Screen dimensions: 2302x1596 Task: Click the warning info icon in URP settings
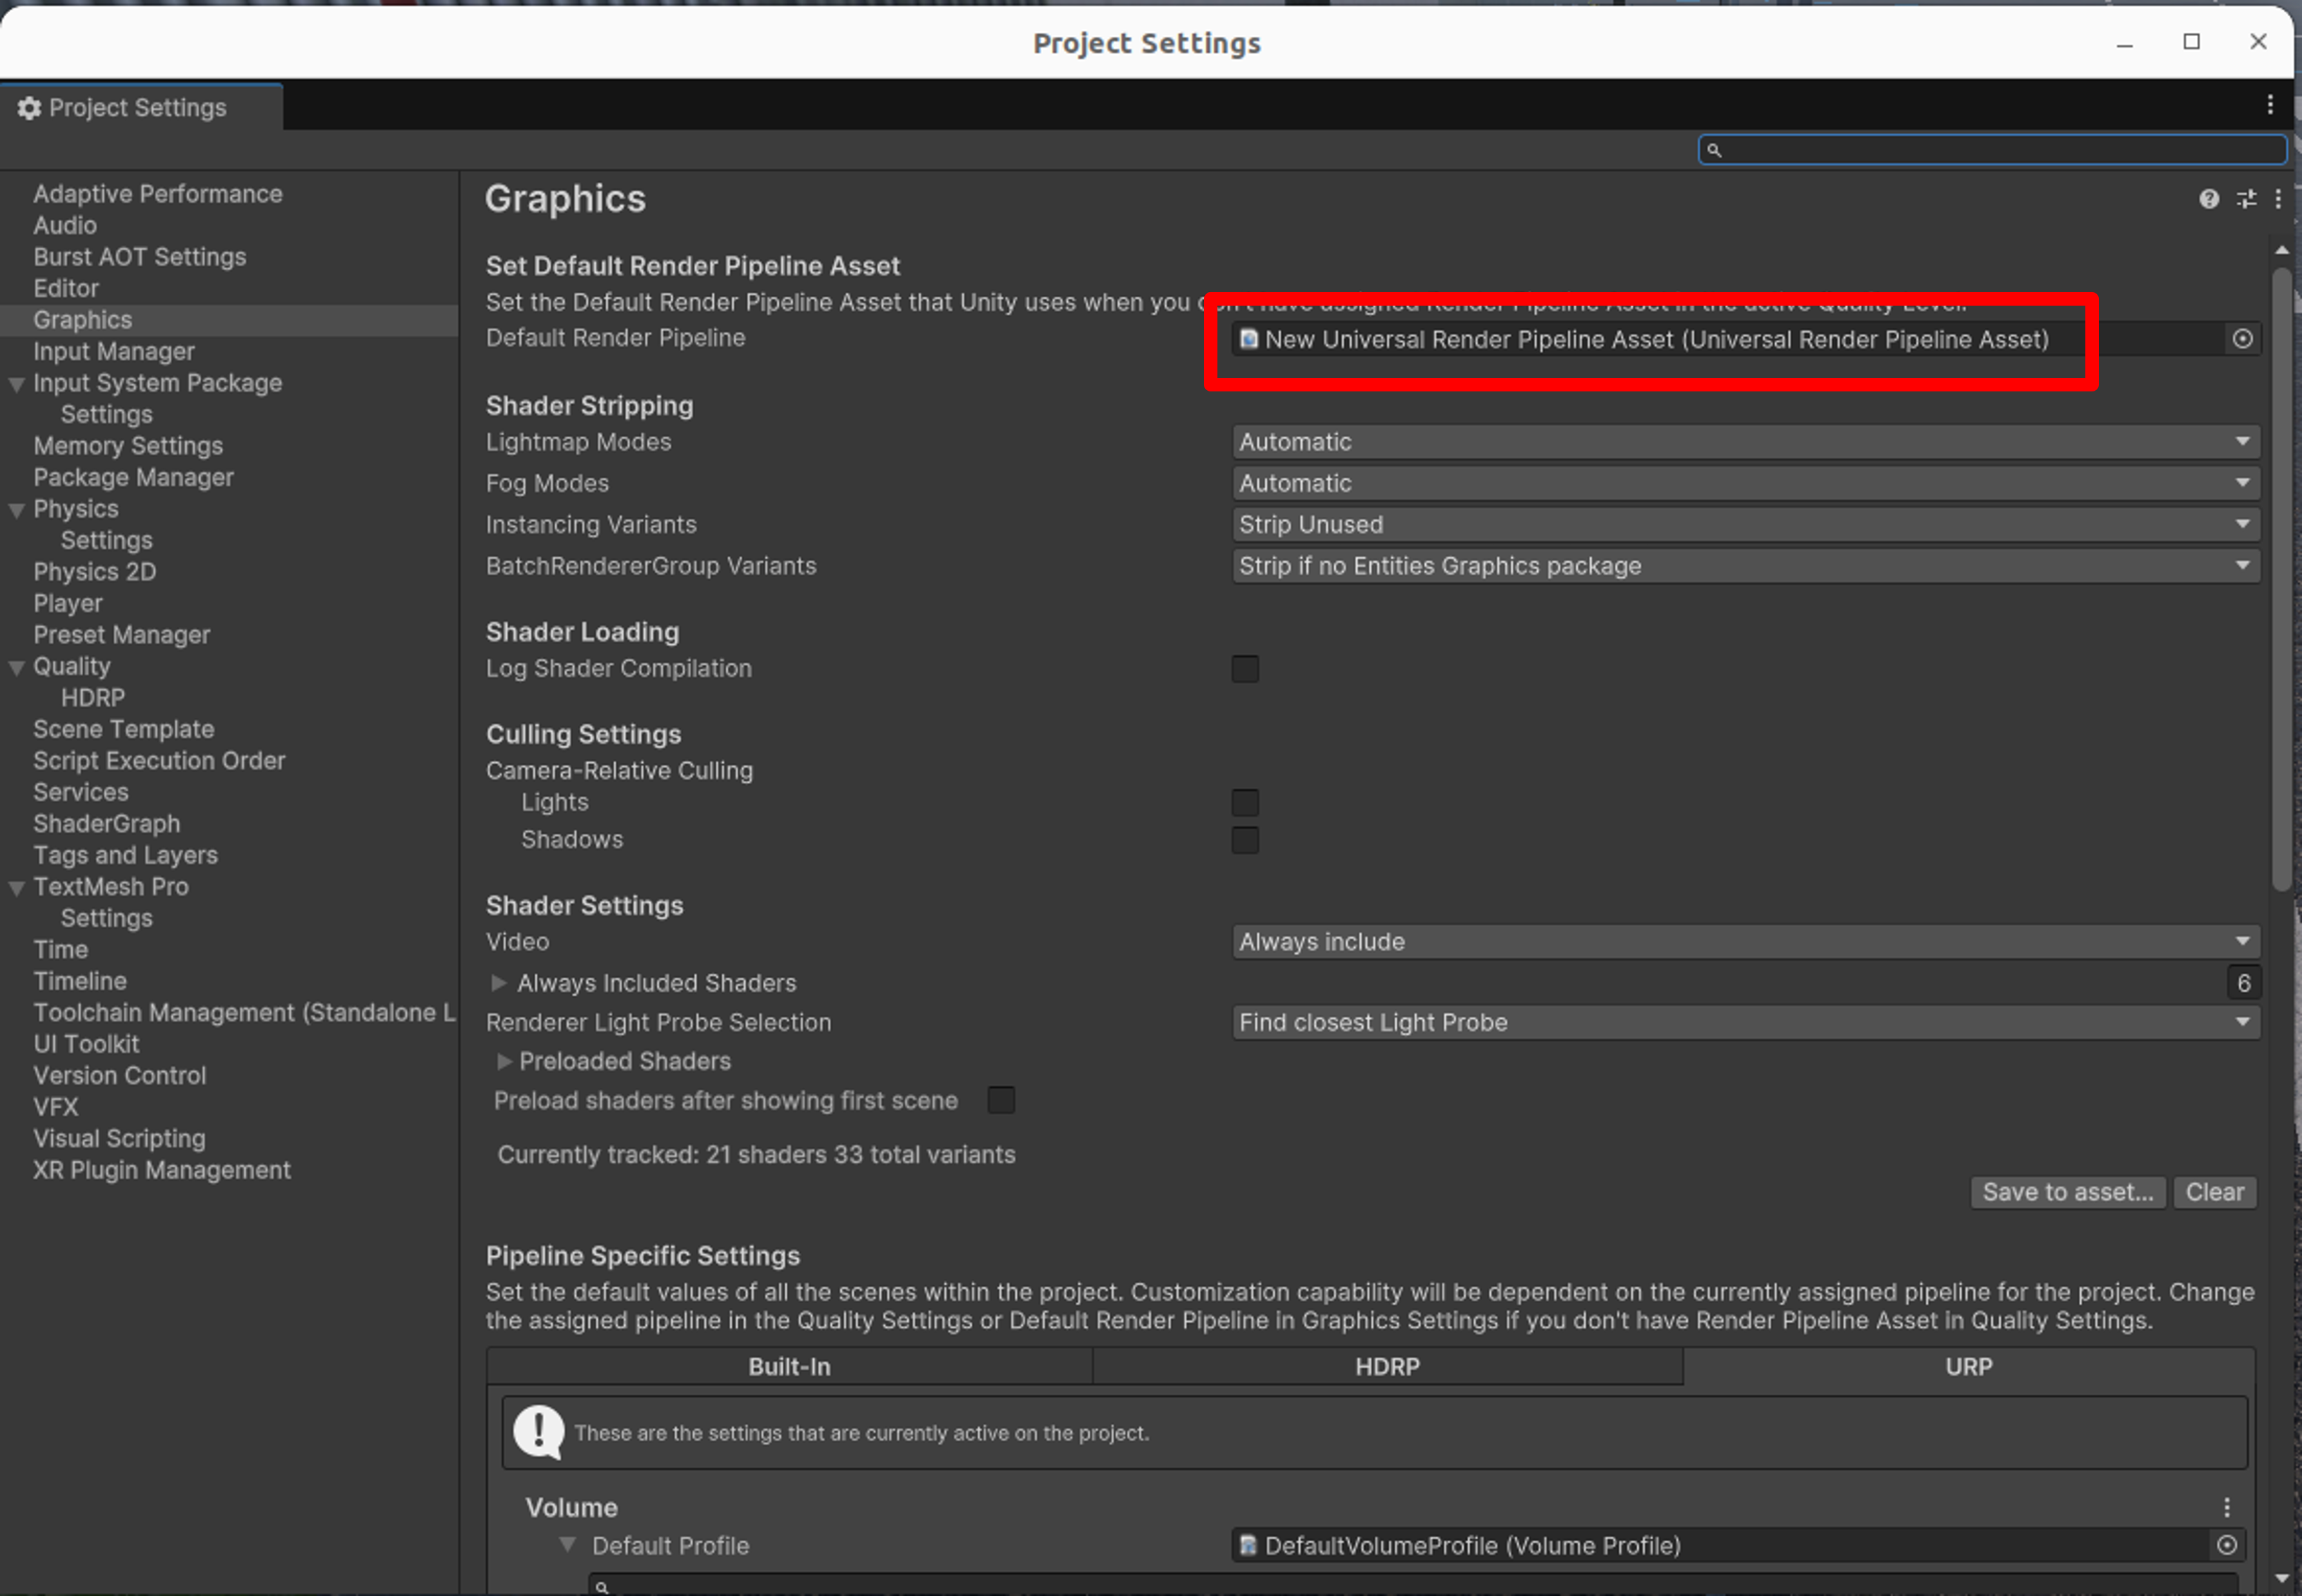click(x=539, y=1433)
